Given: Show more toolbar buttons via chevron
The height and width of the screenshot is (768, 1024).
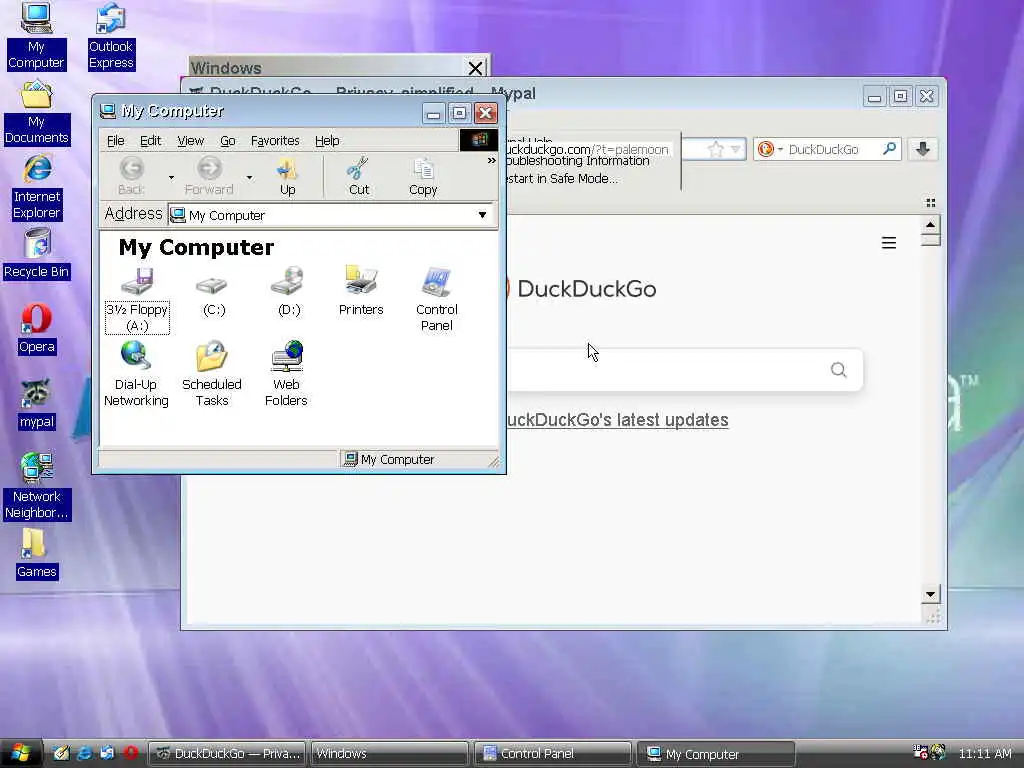Looking at the screenshot, I should point(491,161).
